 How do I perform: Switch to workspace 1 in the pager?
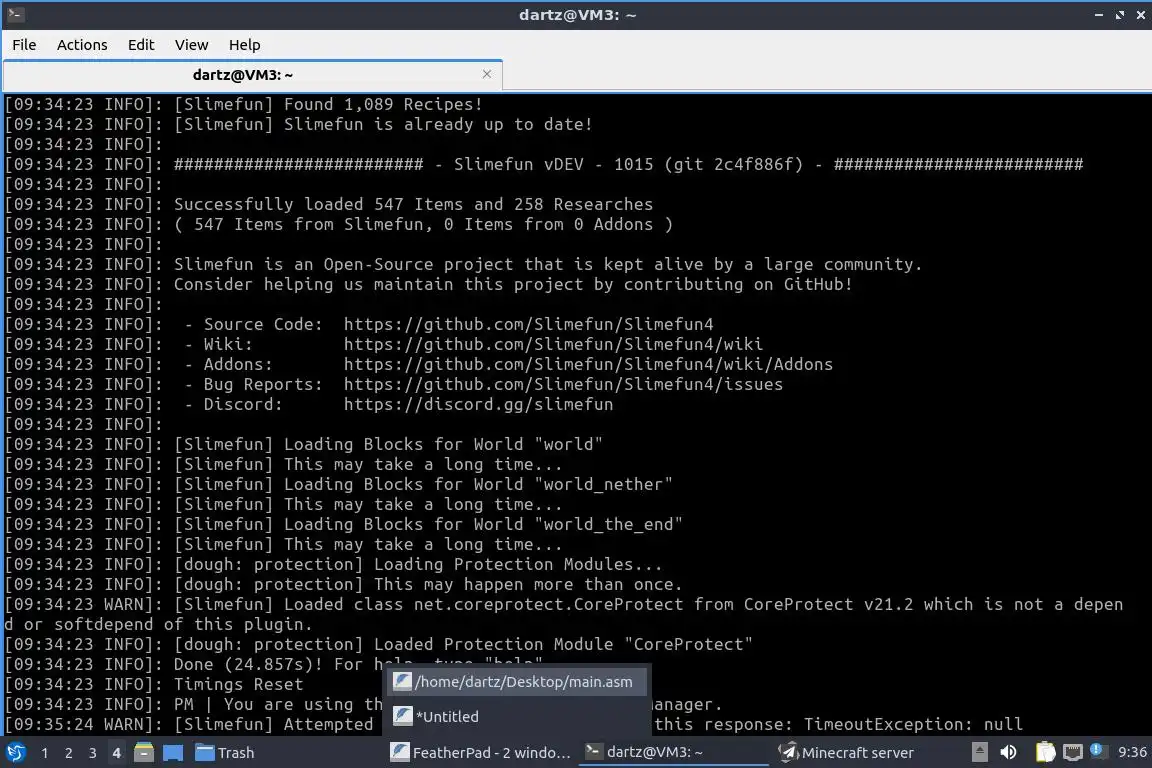pos(45,753)
